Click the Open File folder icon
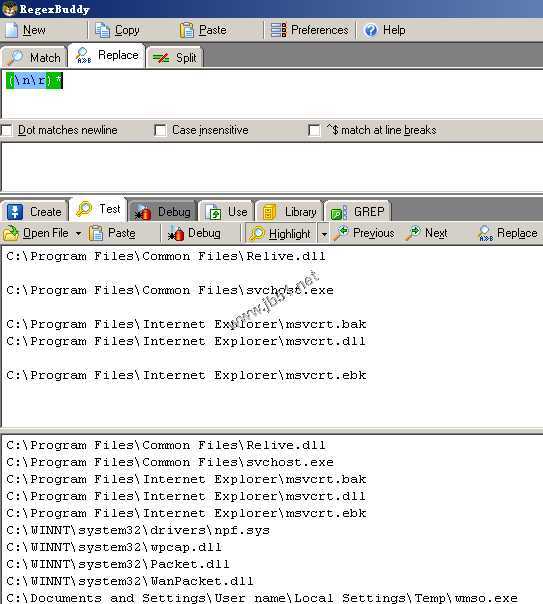The image size is (543, 604). [11, 233]
